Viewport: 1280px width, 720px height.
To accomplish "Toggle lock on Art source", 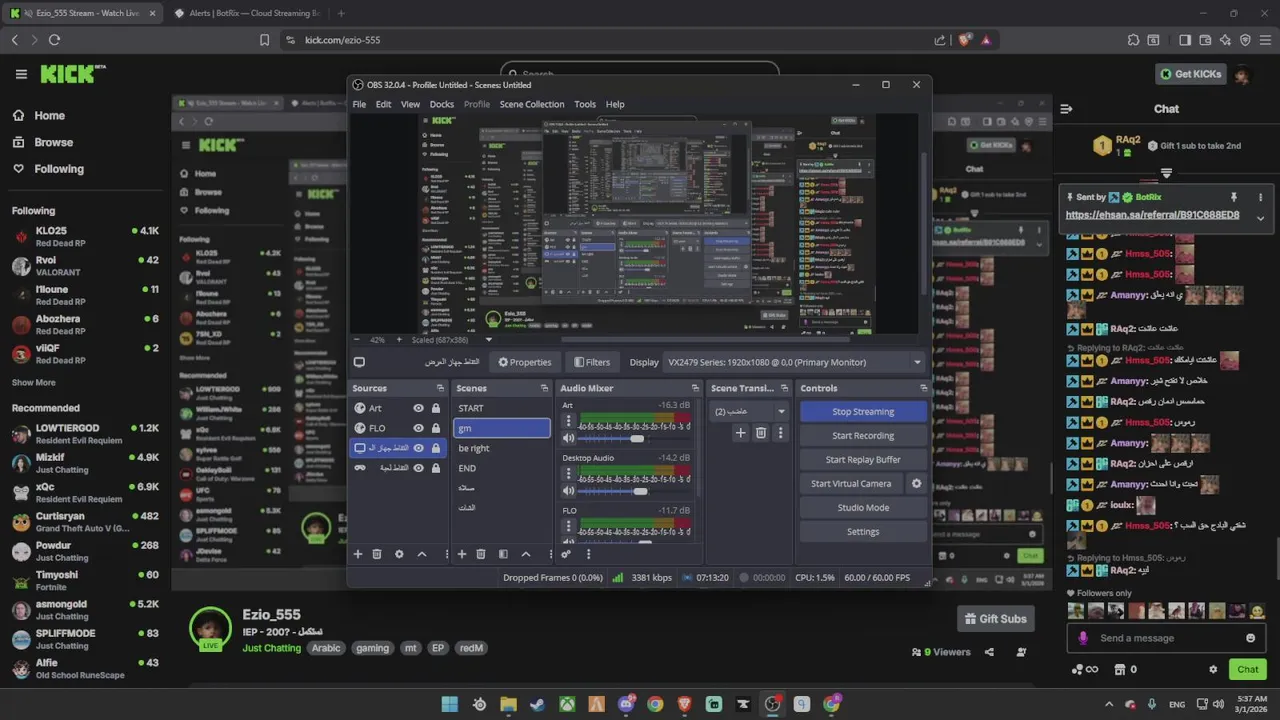I will click(436, 408).
